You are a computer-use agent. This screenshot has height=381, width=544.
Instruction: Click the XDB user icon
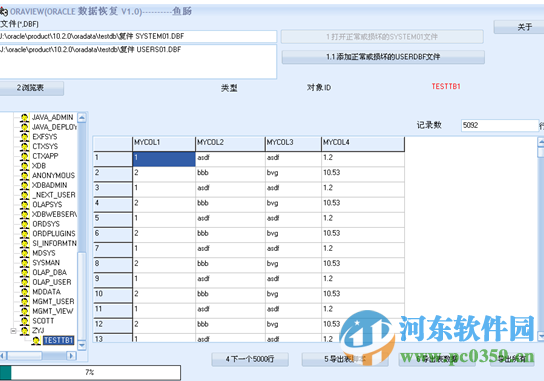(x=24, y=166)
